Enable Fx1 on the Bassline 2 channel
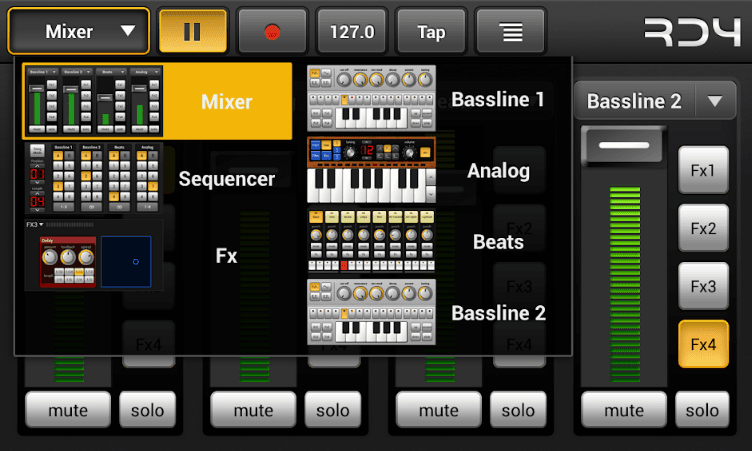Screen dimensions: 752x451 [702, 170]
